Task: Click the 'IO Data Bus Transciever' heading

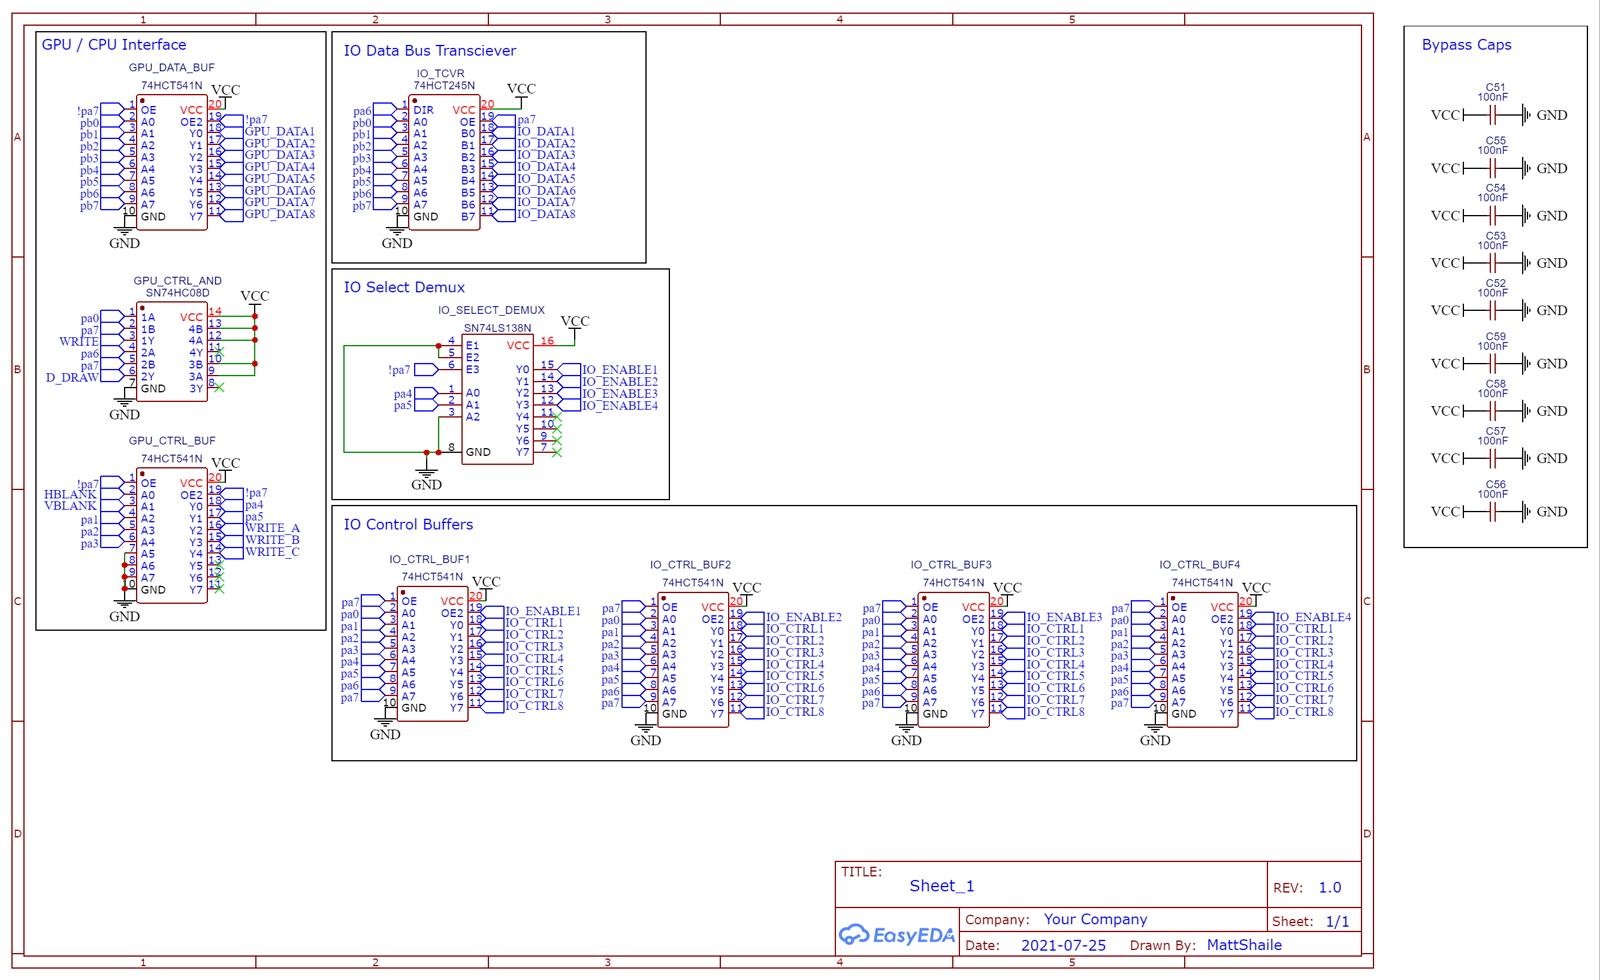Action: point(430,51)
